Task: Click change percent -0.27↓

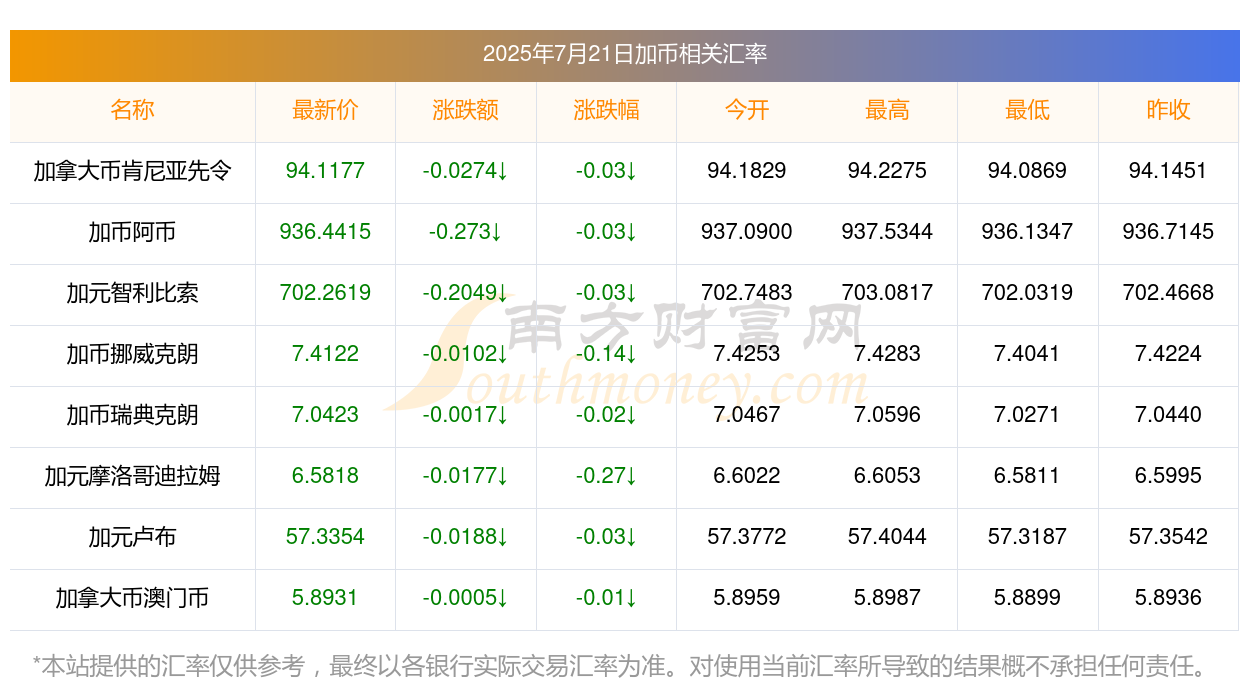Action: pyautogui.click(x=606, y=476)
